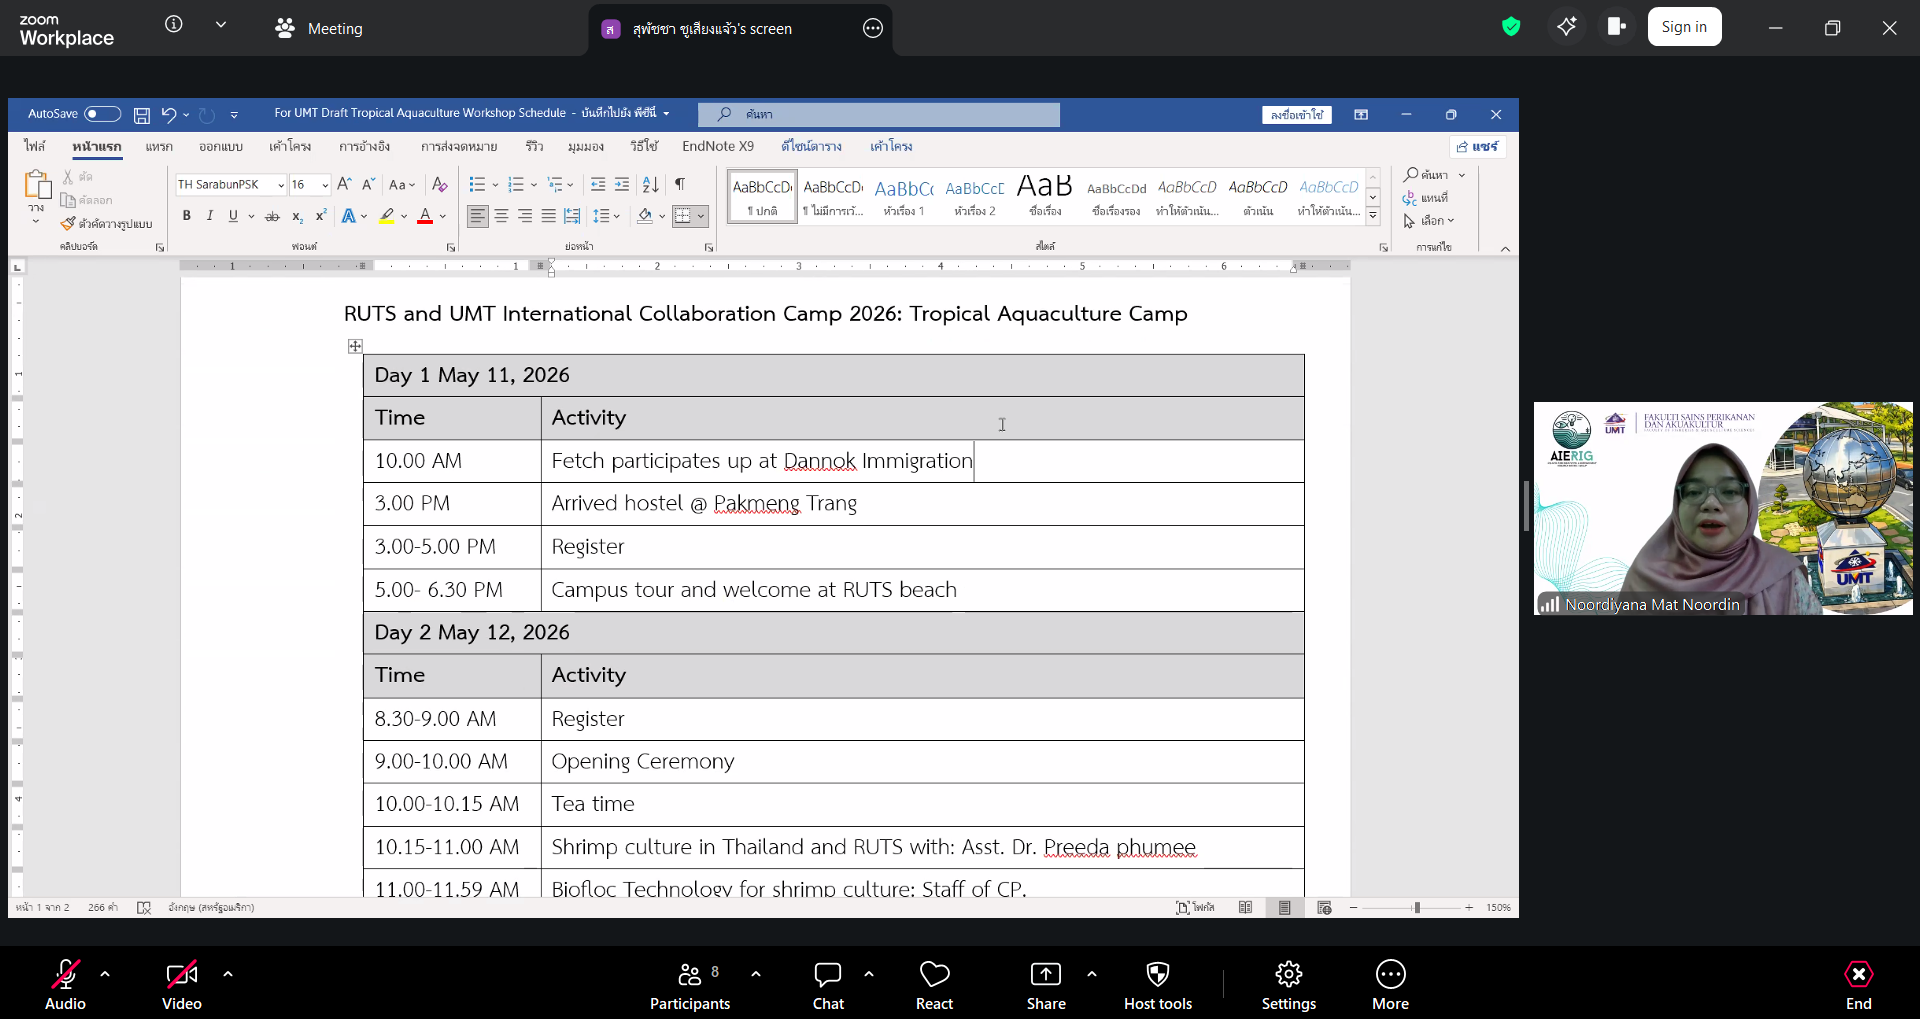Image resolution: width=1920 pixels, height=1019 pixels.
Task: Expand the TH SarabunPSK font dropdown
Action: (x=281, y=185)
